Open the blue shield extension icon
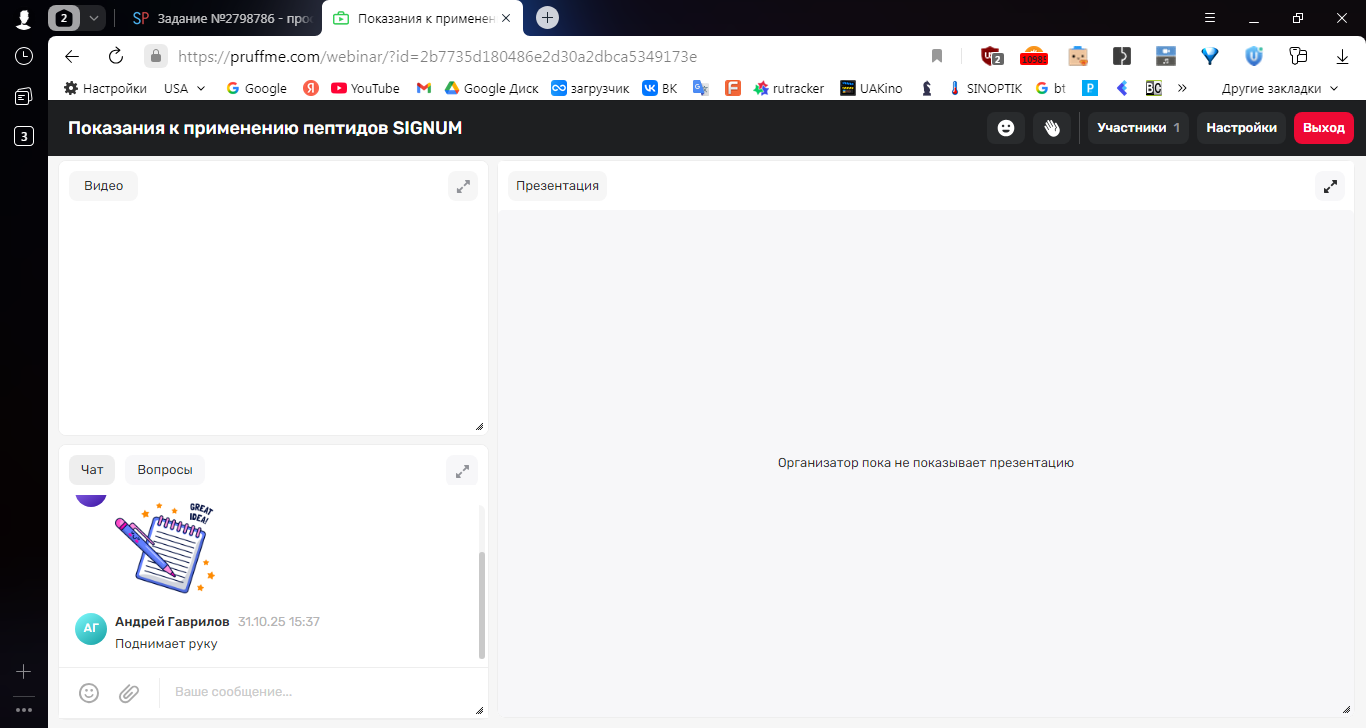 point(1254,56)
